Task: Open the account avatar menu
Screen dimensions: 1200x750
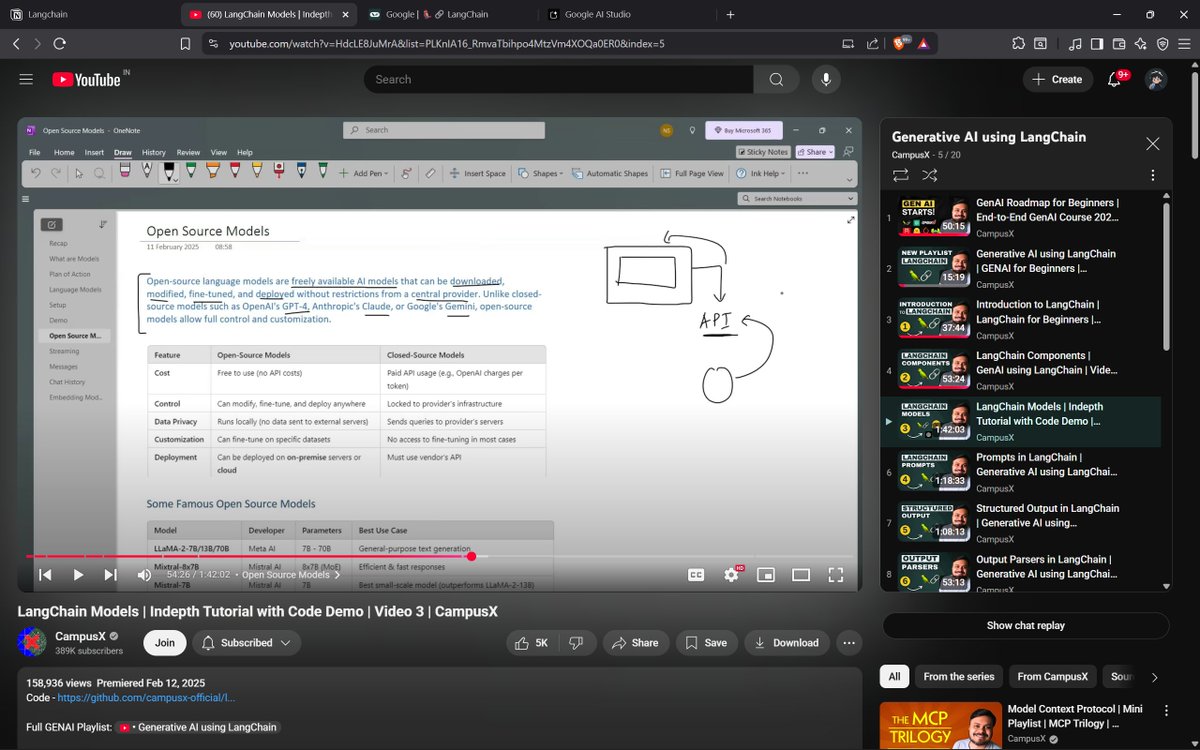Action: coord(1156,79)
